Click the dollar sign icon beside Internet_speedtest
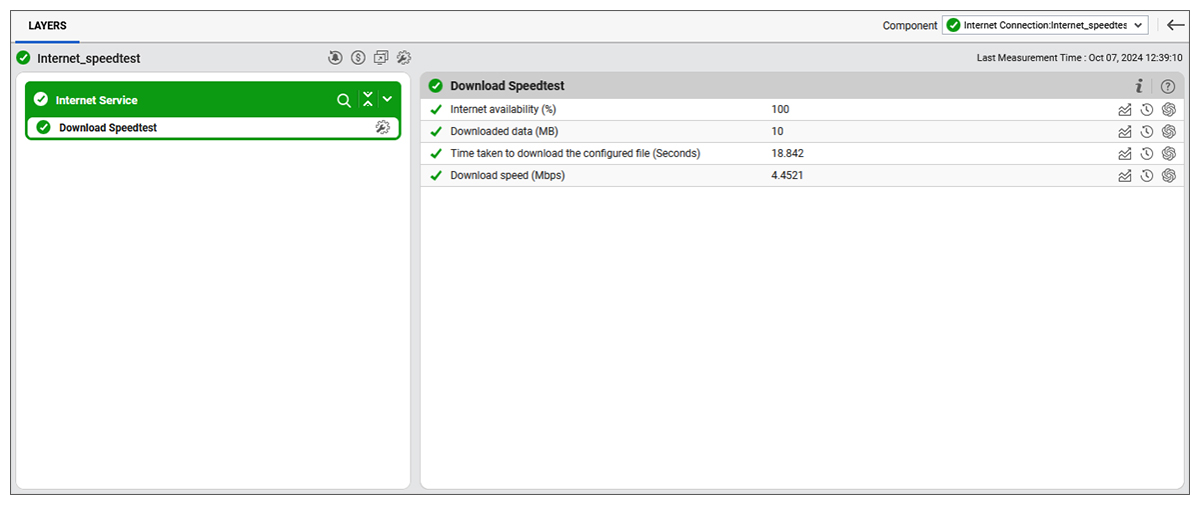This screenshot has width=1200, height=505. [x=357, y=58]
